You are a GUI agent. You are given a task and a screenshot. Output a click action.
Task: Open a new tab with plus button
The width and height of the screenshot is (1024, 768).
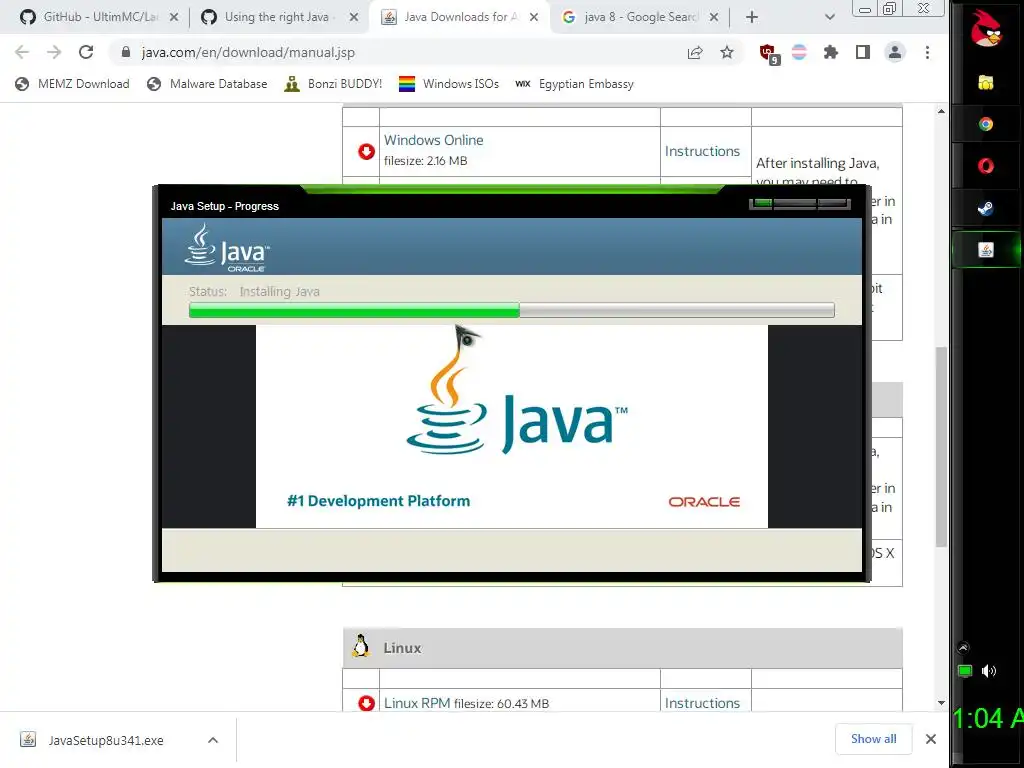click(x=752, y=17)
